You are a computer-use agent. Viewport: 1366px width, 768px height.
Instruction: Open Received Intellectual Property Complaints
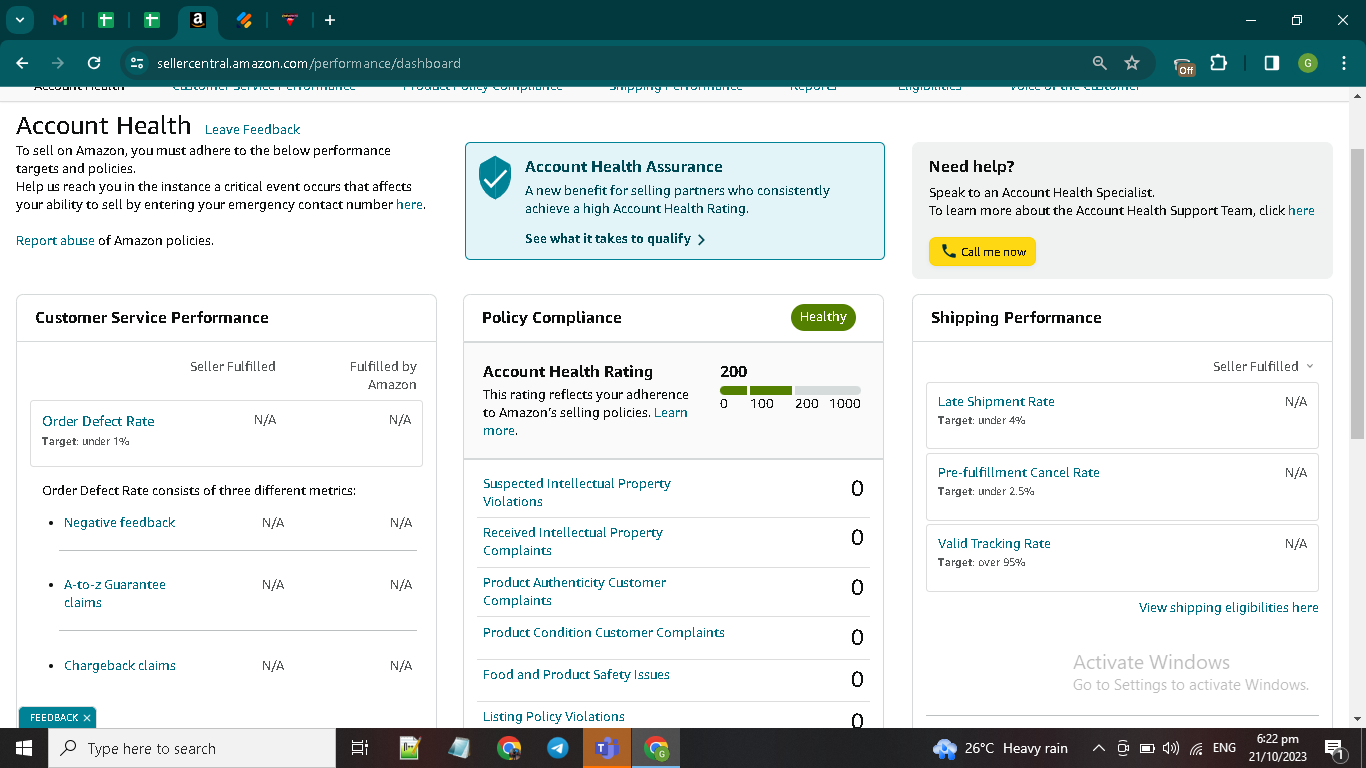tap(573, 541)
